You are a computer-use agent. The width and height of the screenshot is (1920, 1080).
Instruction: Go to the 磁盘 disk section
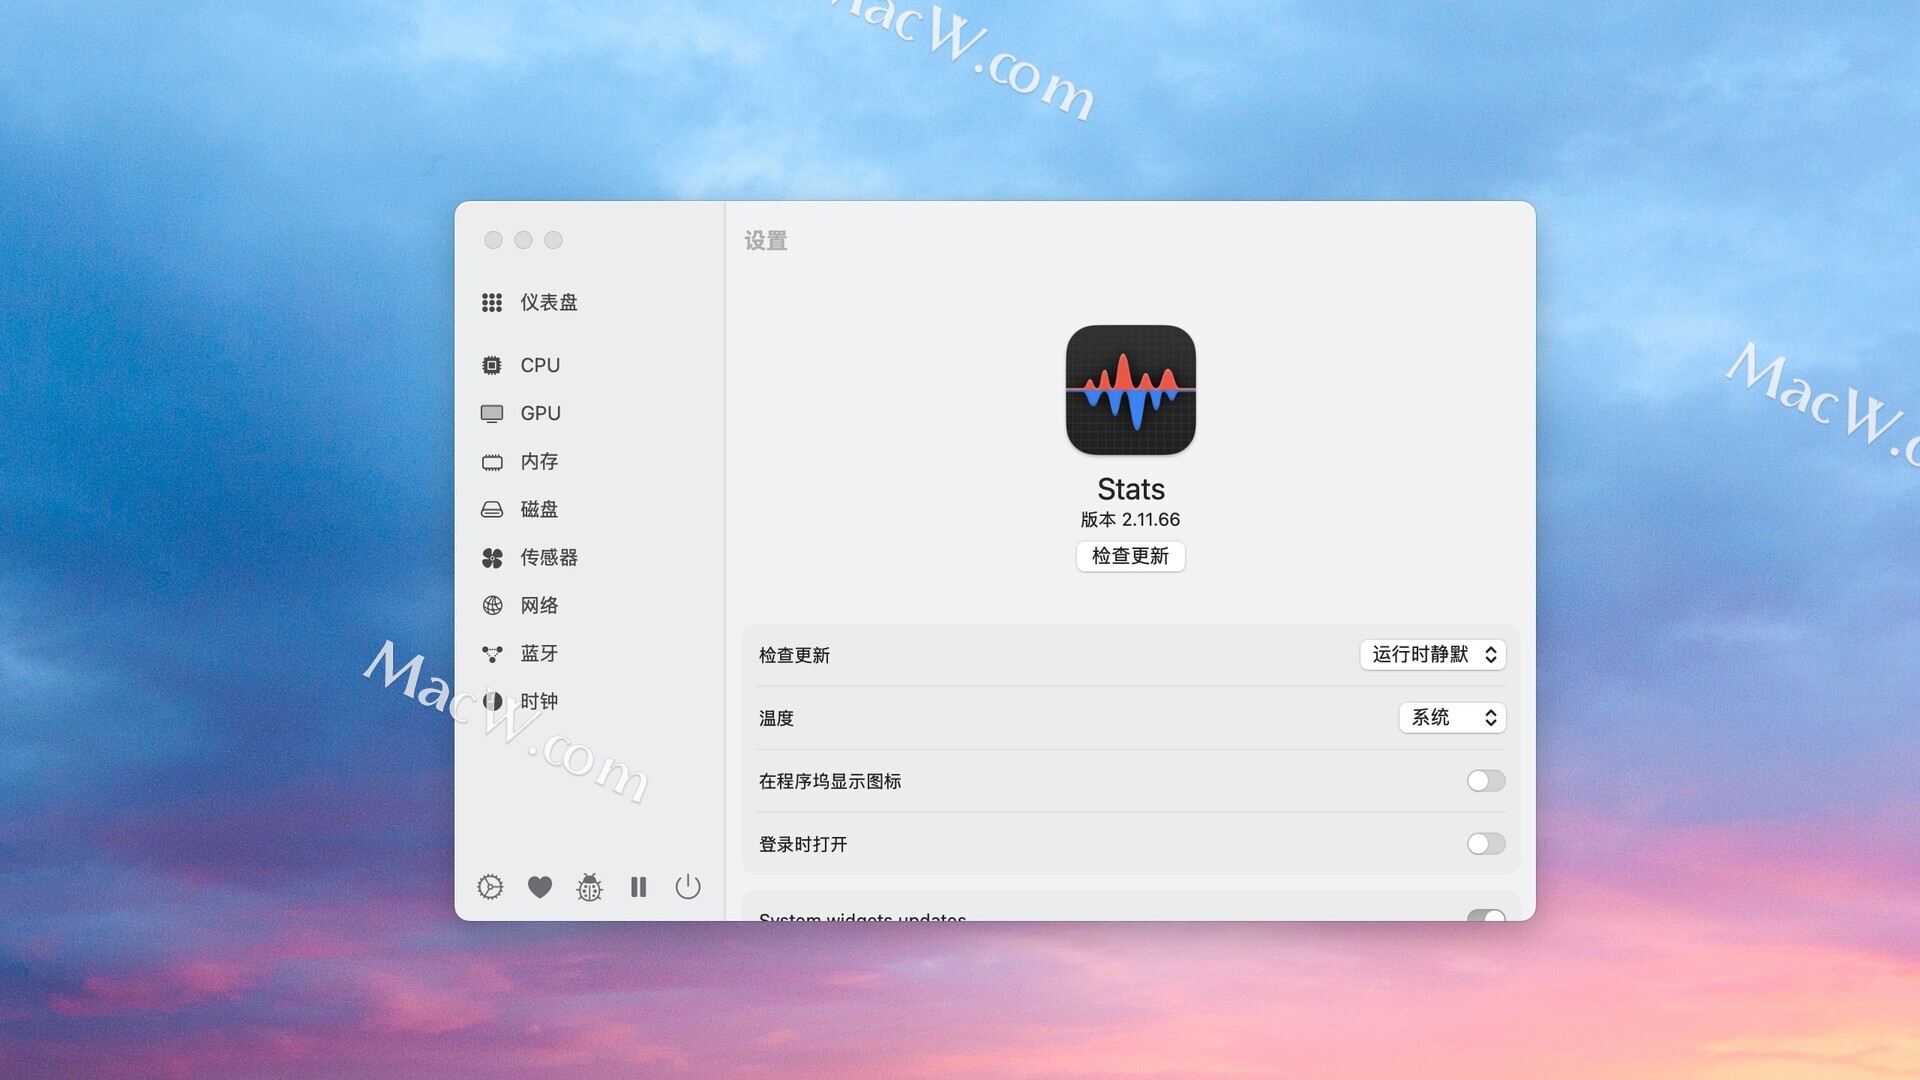point(539,509)
